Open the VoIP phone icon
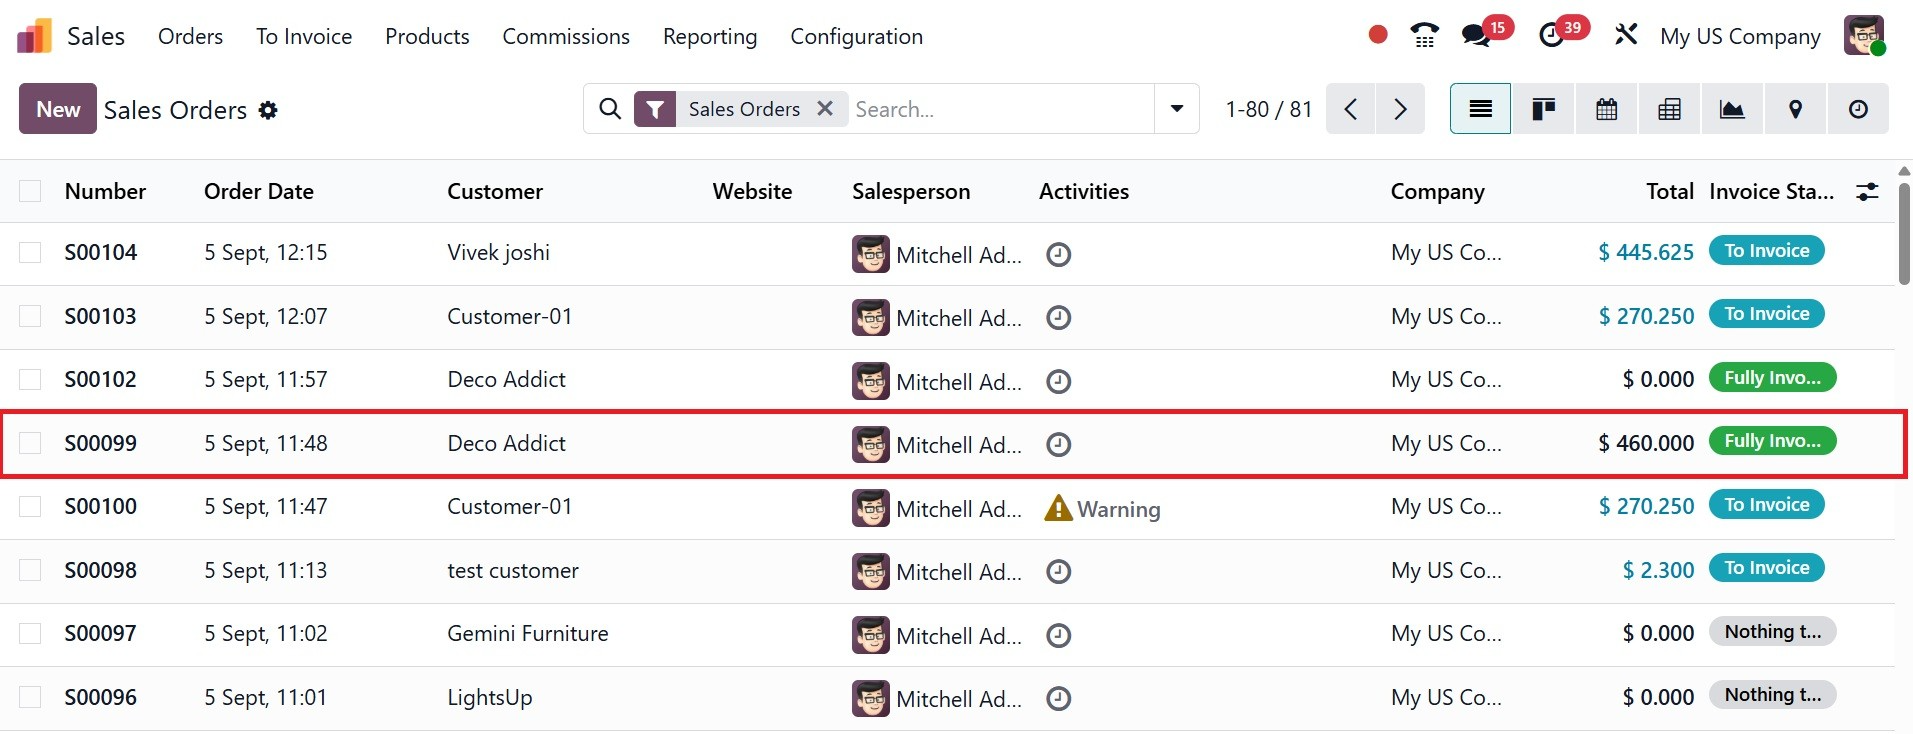This screenshot has width=1913, height=734. tap(1424, 36)
